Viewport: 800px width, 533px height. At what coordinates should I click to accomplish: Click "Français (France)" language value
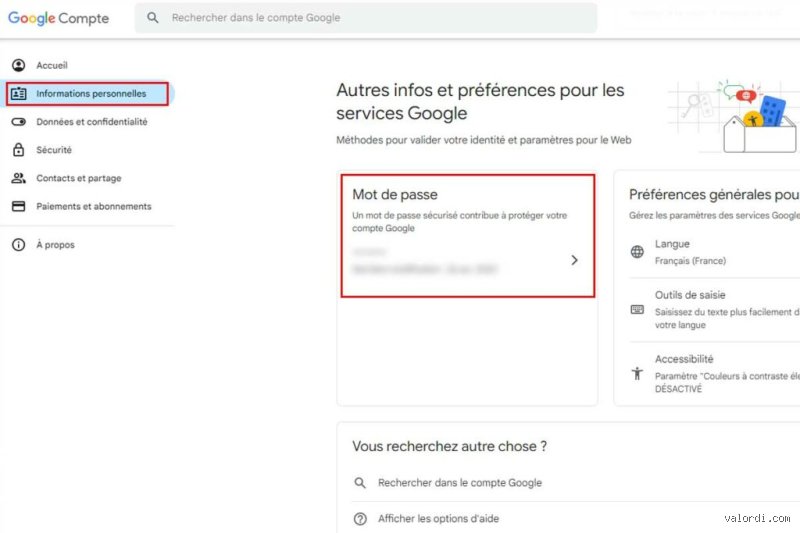pyautogui.click(x=690, y=261)
